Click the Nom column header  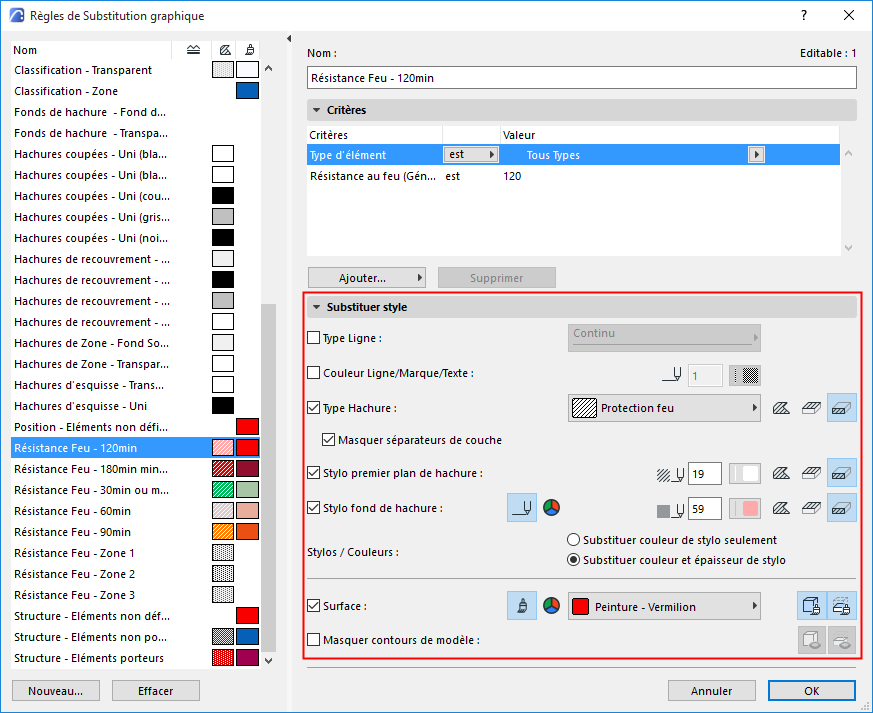[91, 50]
